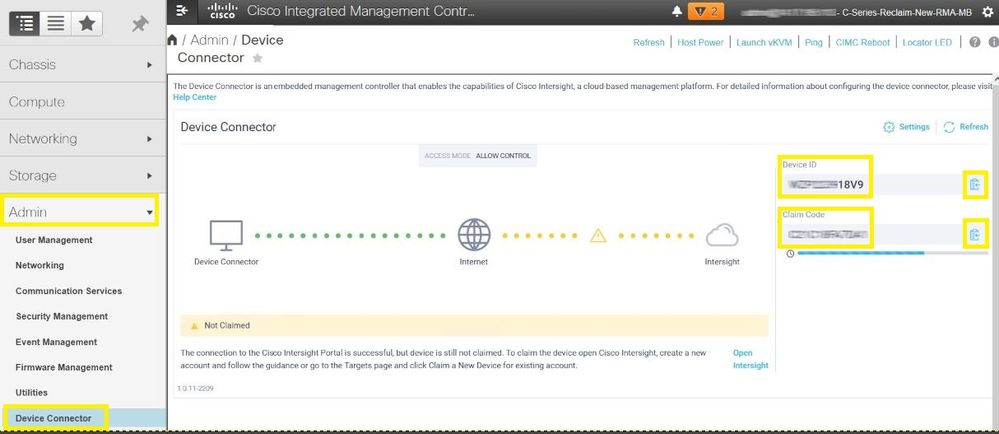999x434 pixels.
Task: Click the Refresh link in top toolbar
Action: (649, 43)
